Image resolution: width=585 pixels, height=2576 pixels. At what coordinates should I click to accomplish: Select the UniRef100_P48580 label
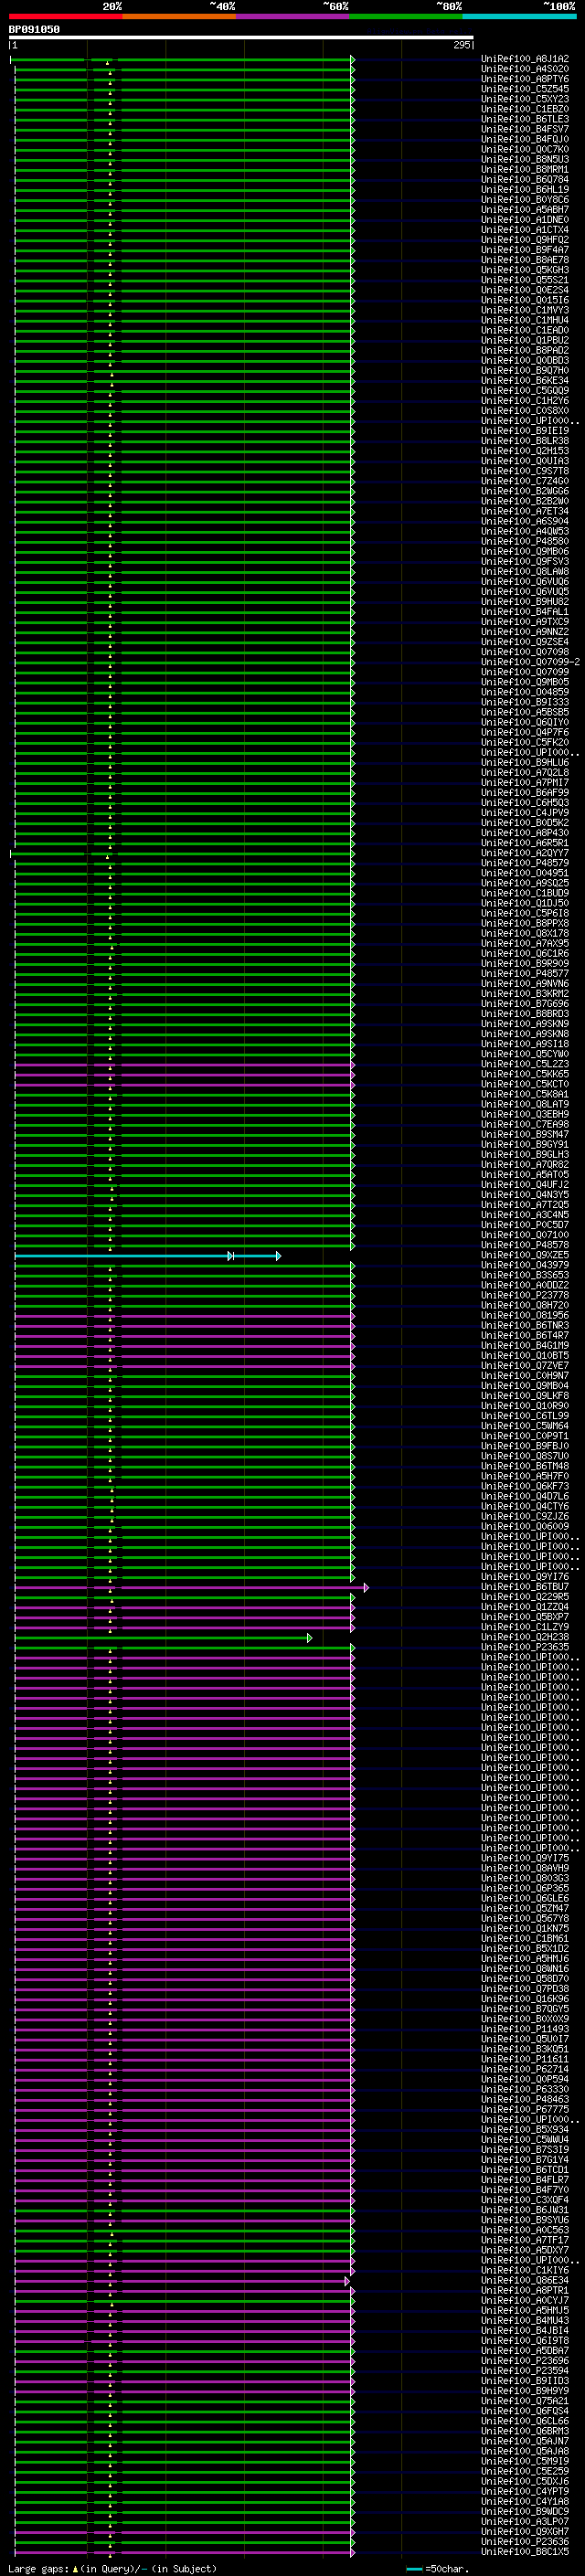525,542
